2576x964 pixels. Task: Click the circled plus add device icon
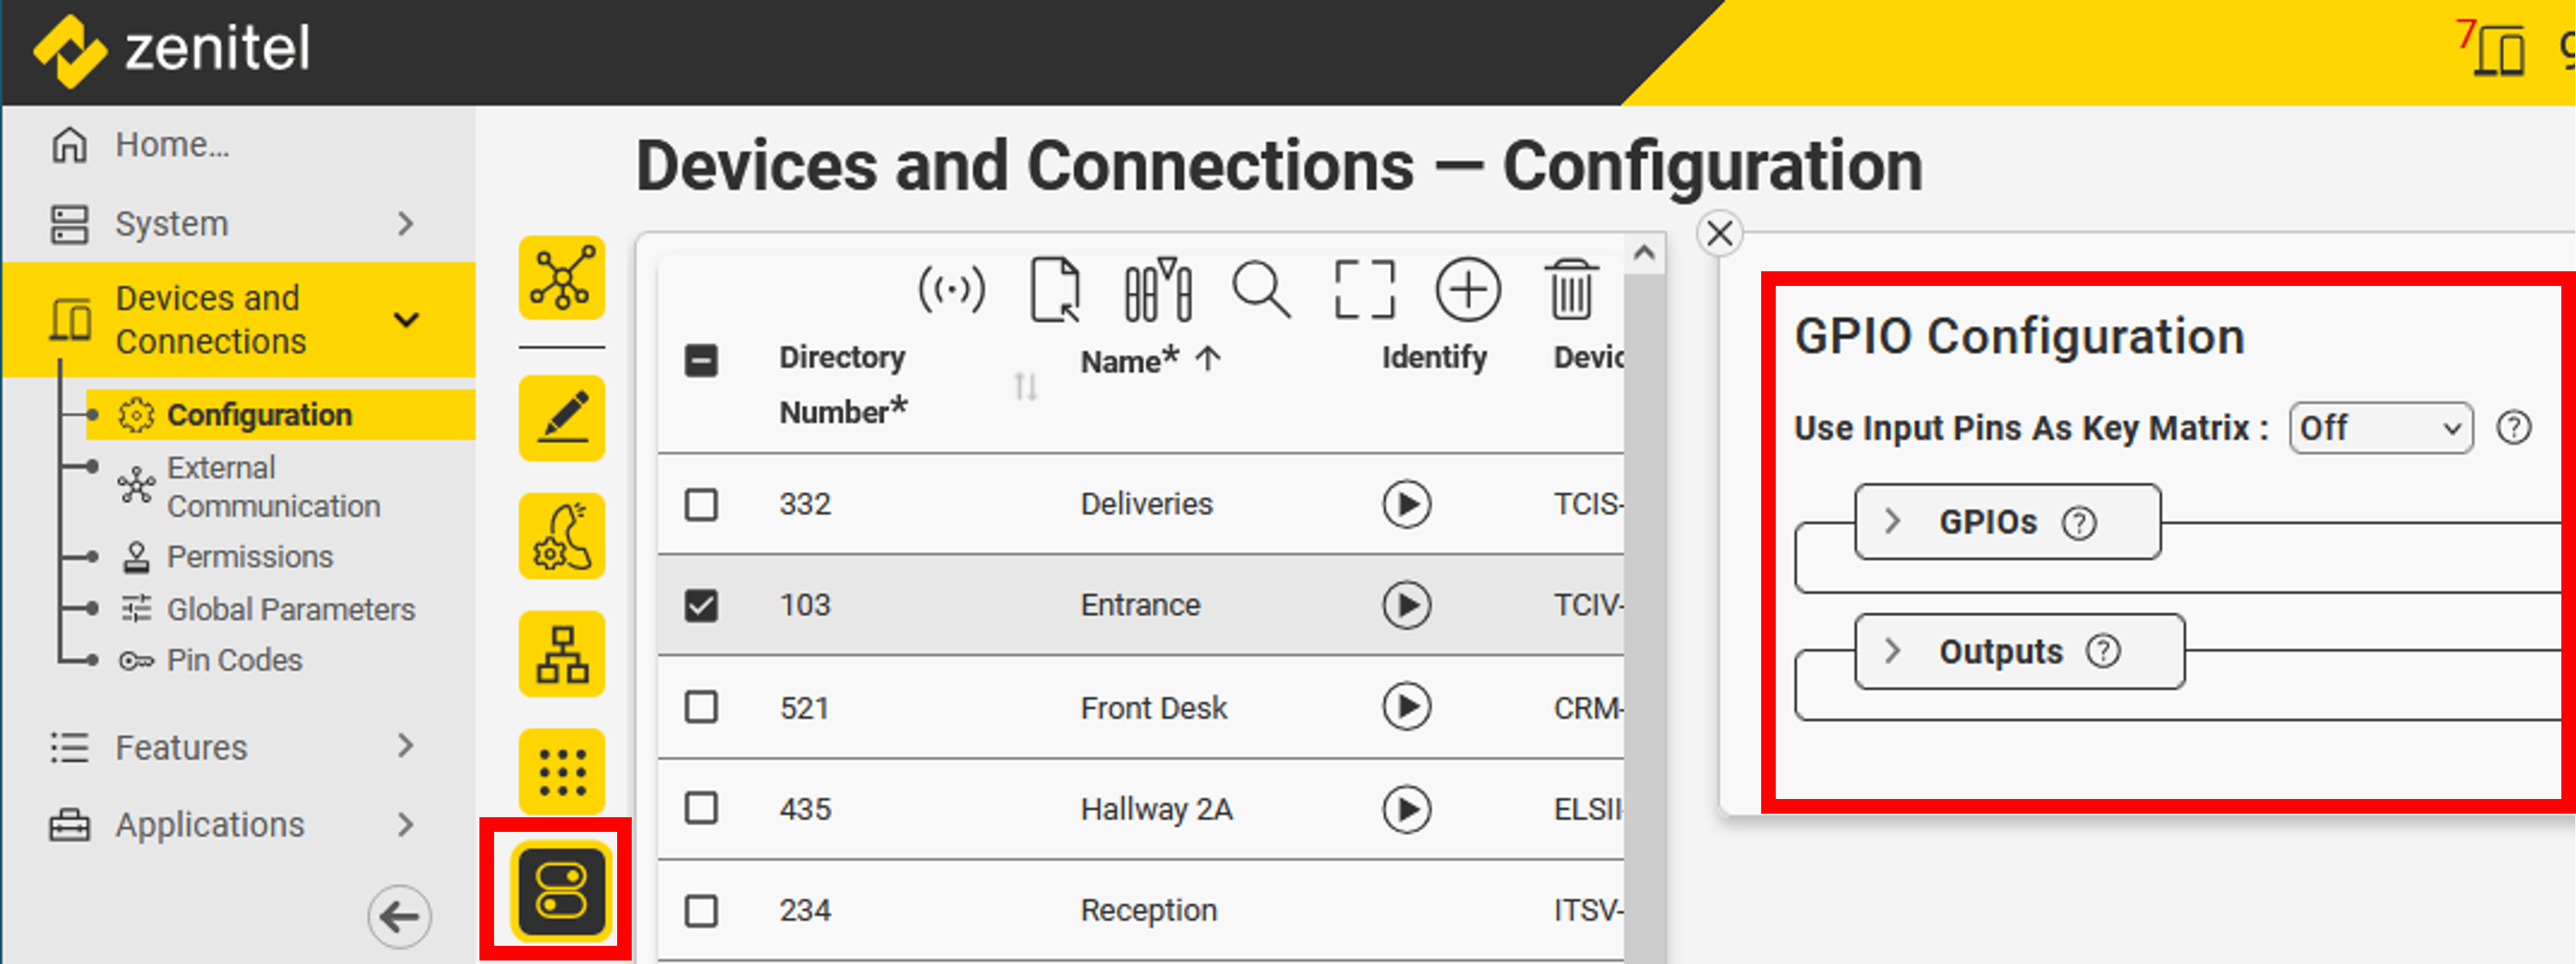coord(1467,291)
